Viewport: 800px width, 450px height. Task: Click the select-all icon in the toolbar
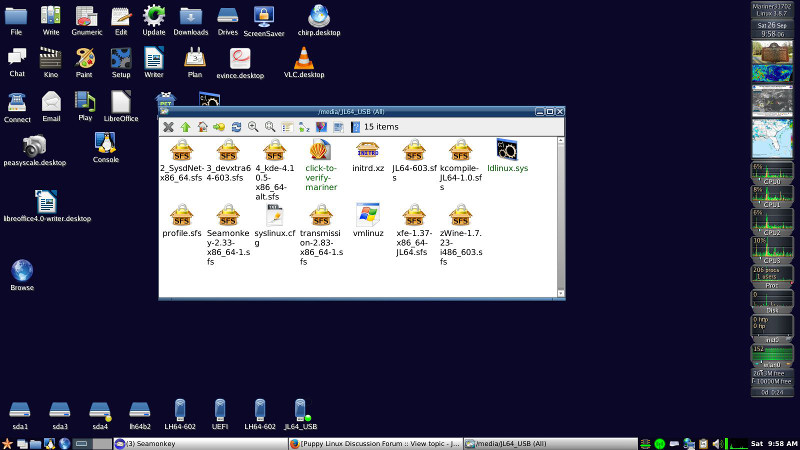(x=338, y=127)
